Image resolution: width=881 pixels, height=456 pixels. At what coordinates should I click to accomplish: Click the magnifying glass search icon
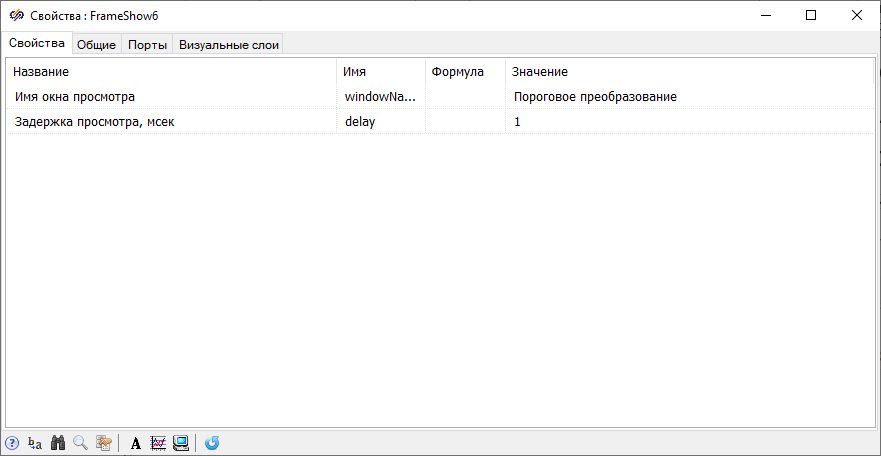pos(81,443)
